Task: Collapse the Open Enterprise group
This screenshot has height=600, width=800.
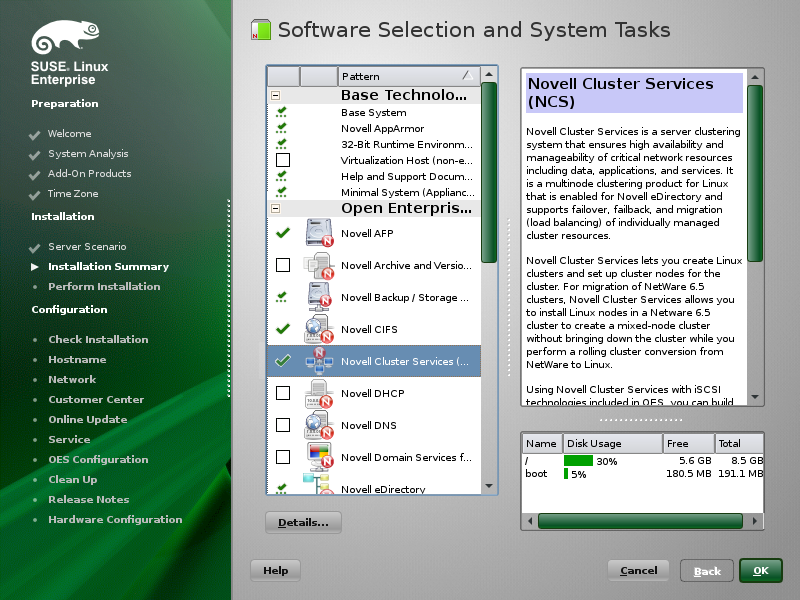Action: click(x=276, y=208)
